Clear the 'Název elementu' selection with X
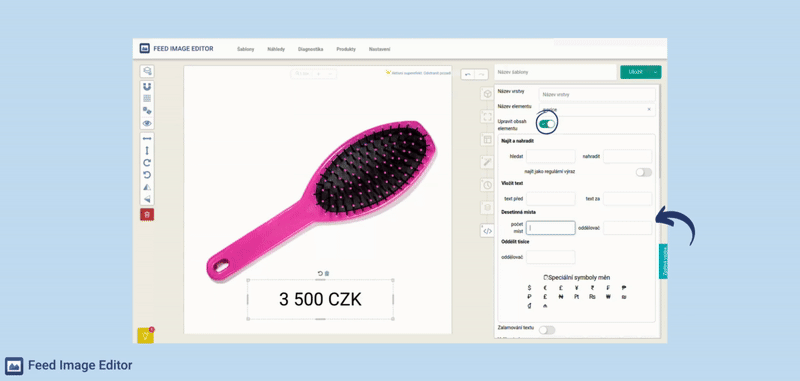This screenshot has height=381, width=800. [649, 109]
